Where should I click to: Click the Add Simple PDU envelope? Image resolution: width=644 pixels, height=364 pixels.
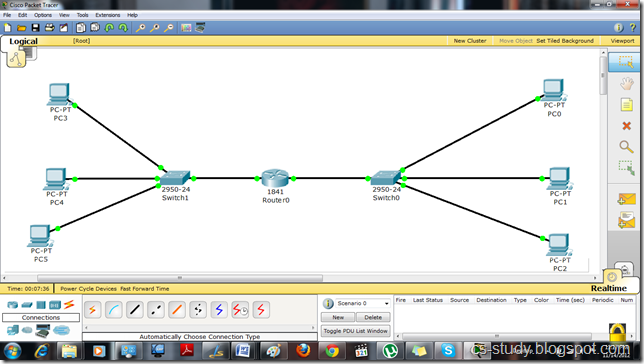(626, 199)
